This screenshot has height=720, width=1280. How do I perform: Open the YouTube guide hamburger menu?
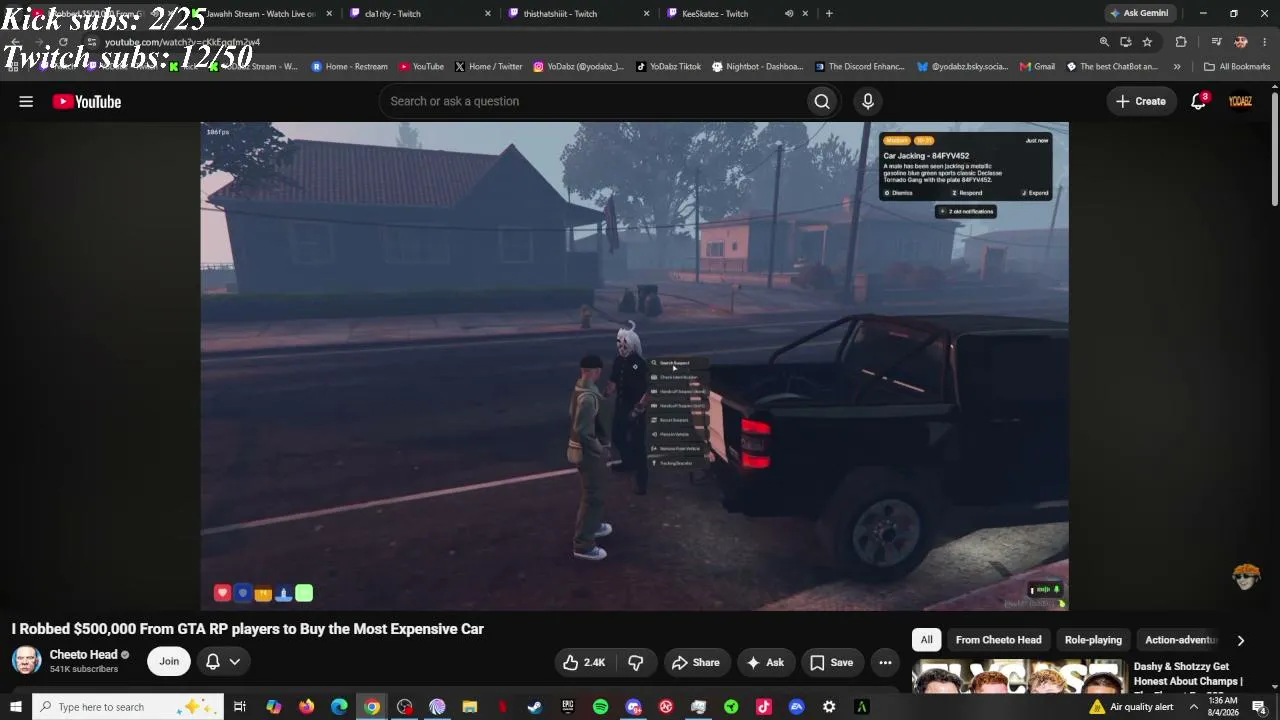26,101
